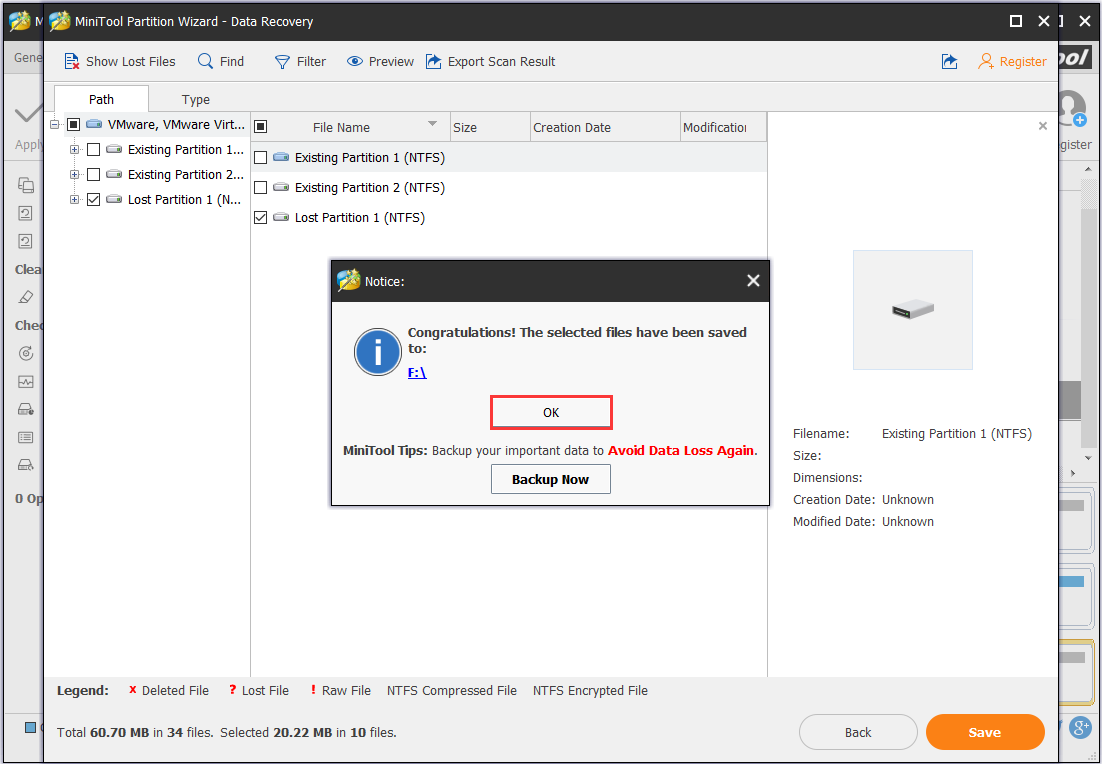This screenshot has width=1102, height=764.
Task: Click Export Scan Result
Action: [x=490, y=62]
